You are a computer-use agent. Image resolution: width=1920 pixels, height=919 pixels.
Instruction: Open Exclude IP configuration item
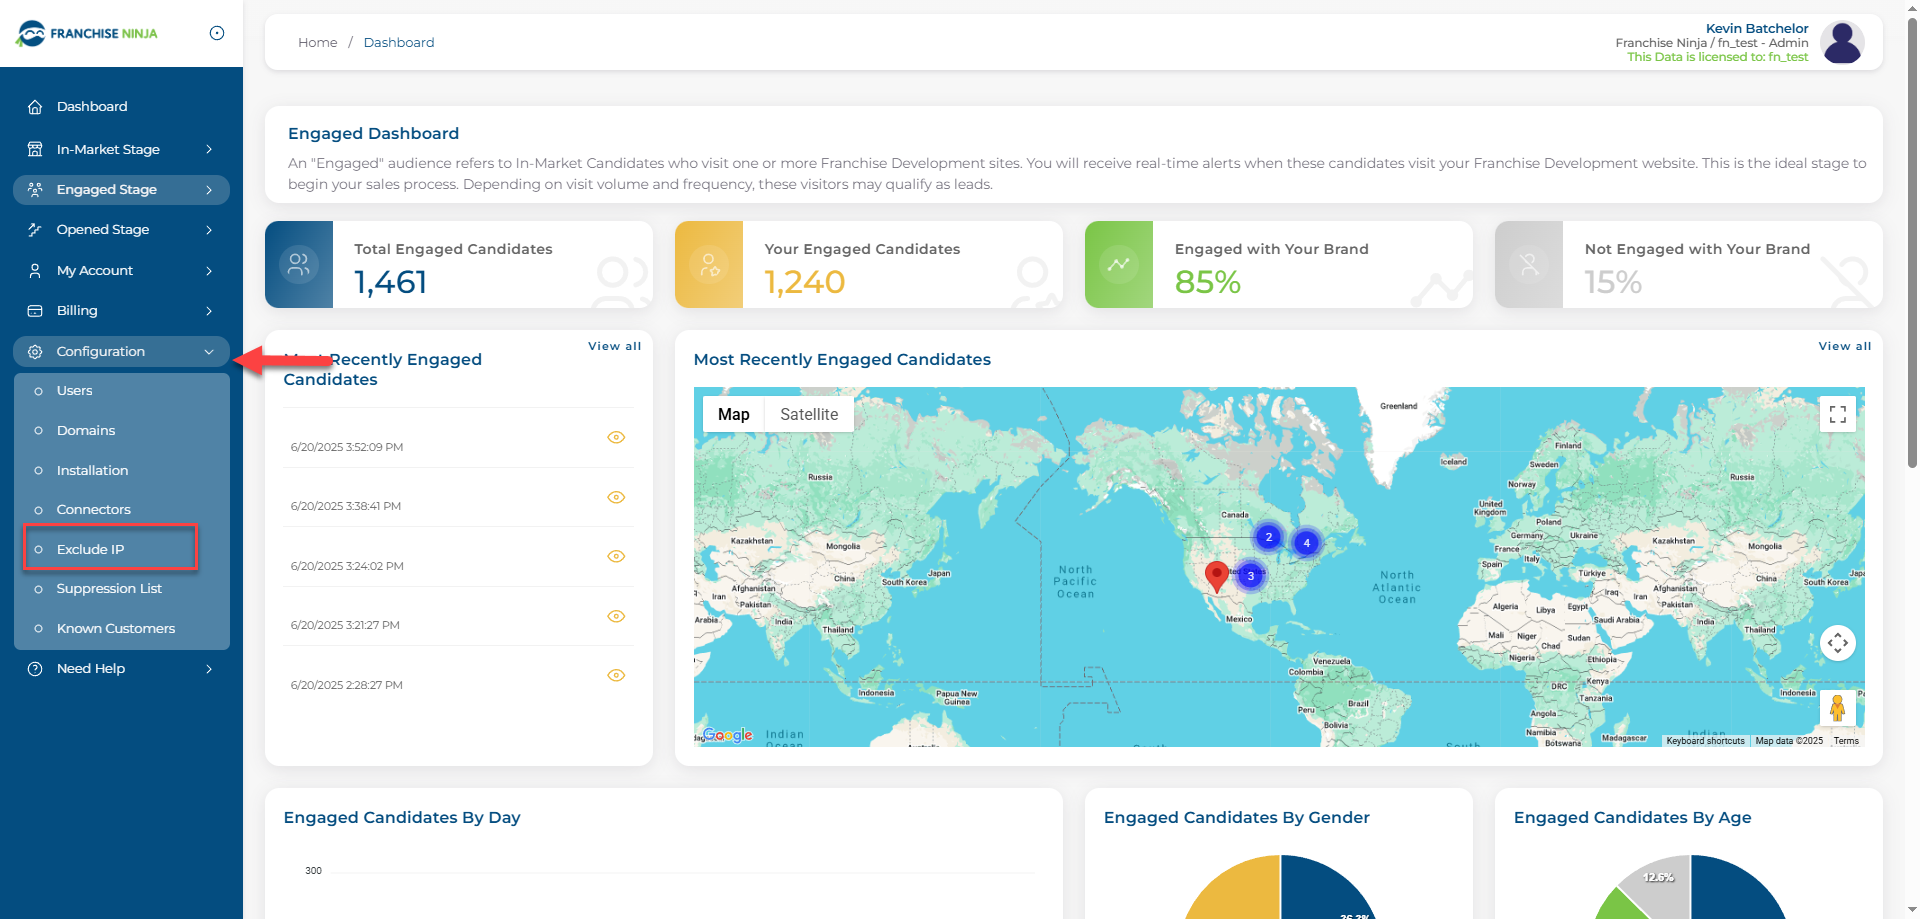coord(91,549)
